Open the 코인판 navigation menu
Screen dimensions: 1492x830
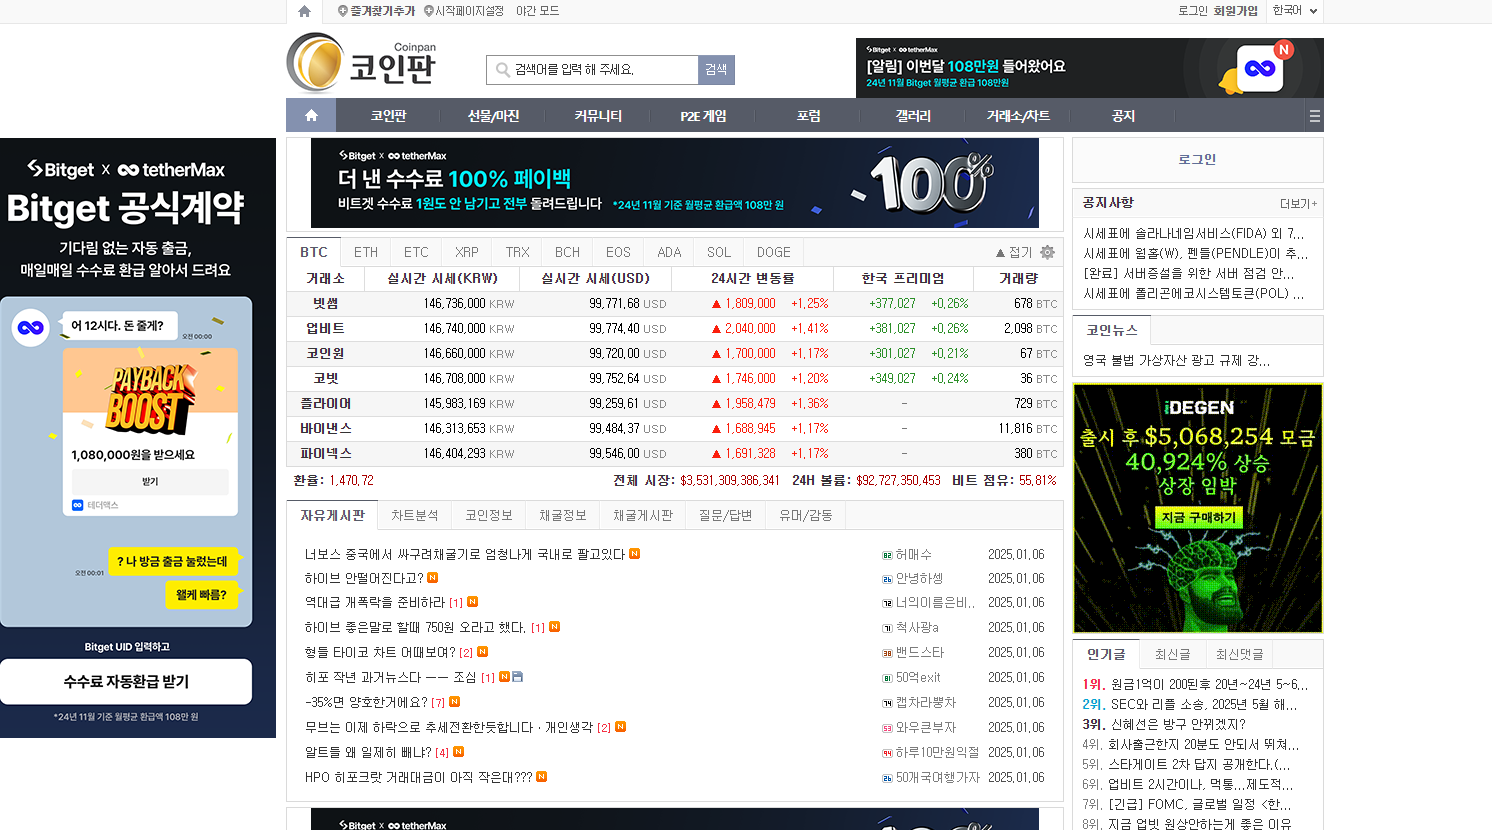pos(388,116)
